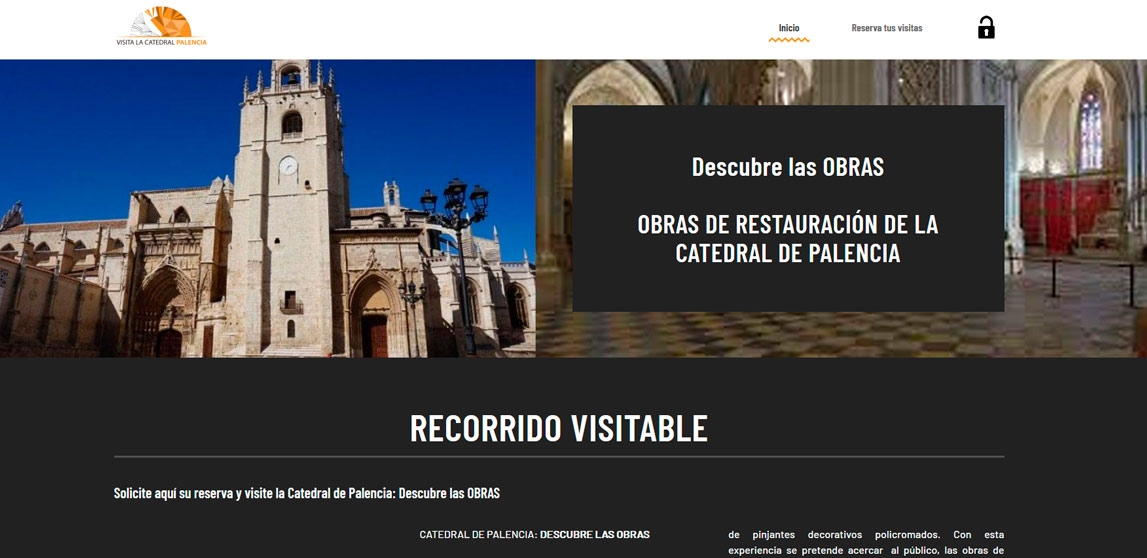Select the Descubre las OBRAS banner heading

click(x=788, y=167)
